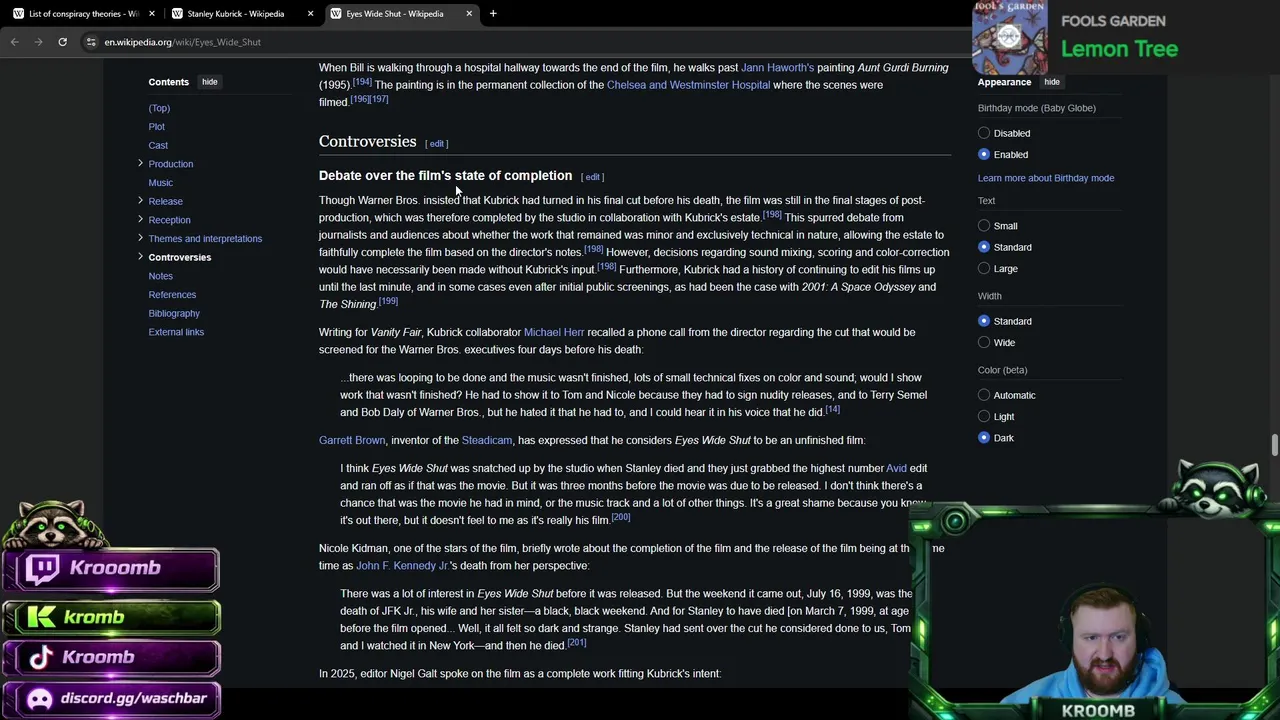This screenshot has width=1280, height=720.
Task: Open citation 199 after The Shining
Action: tap(388, 301)
